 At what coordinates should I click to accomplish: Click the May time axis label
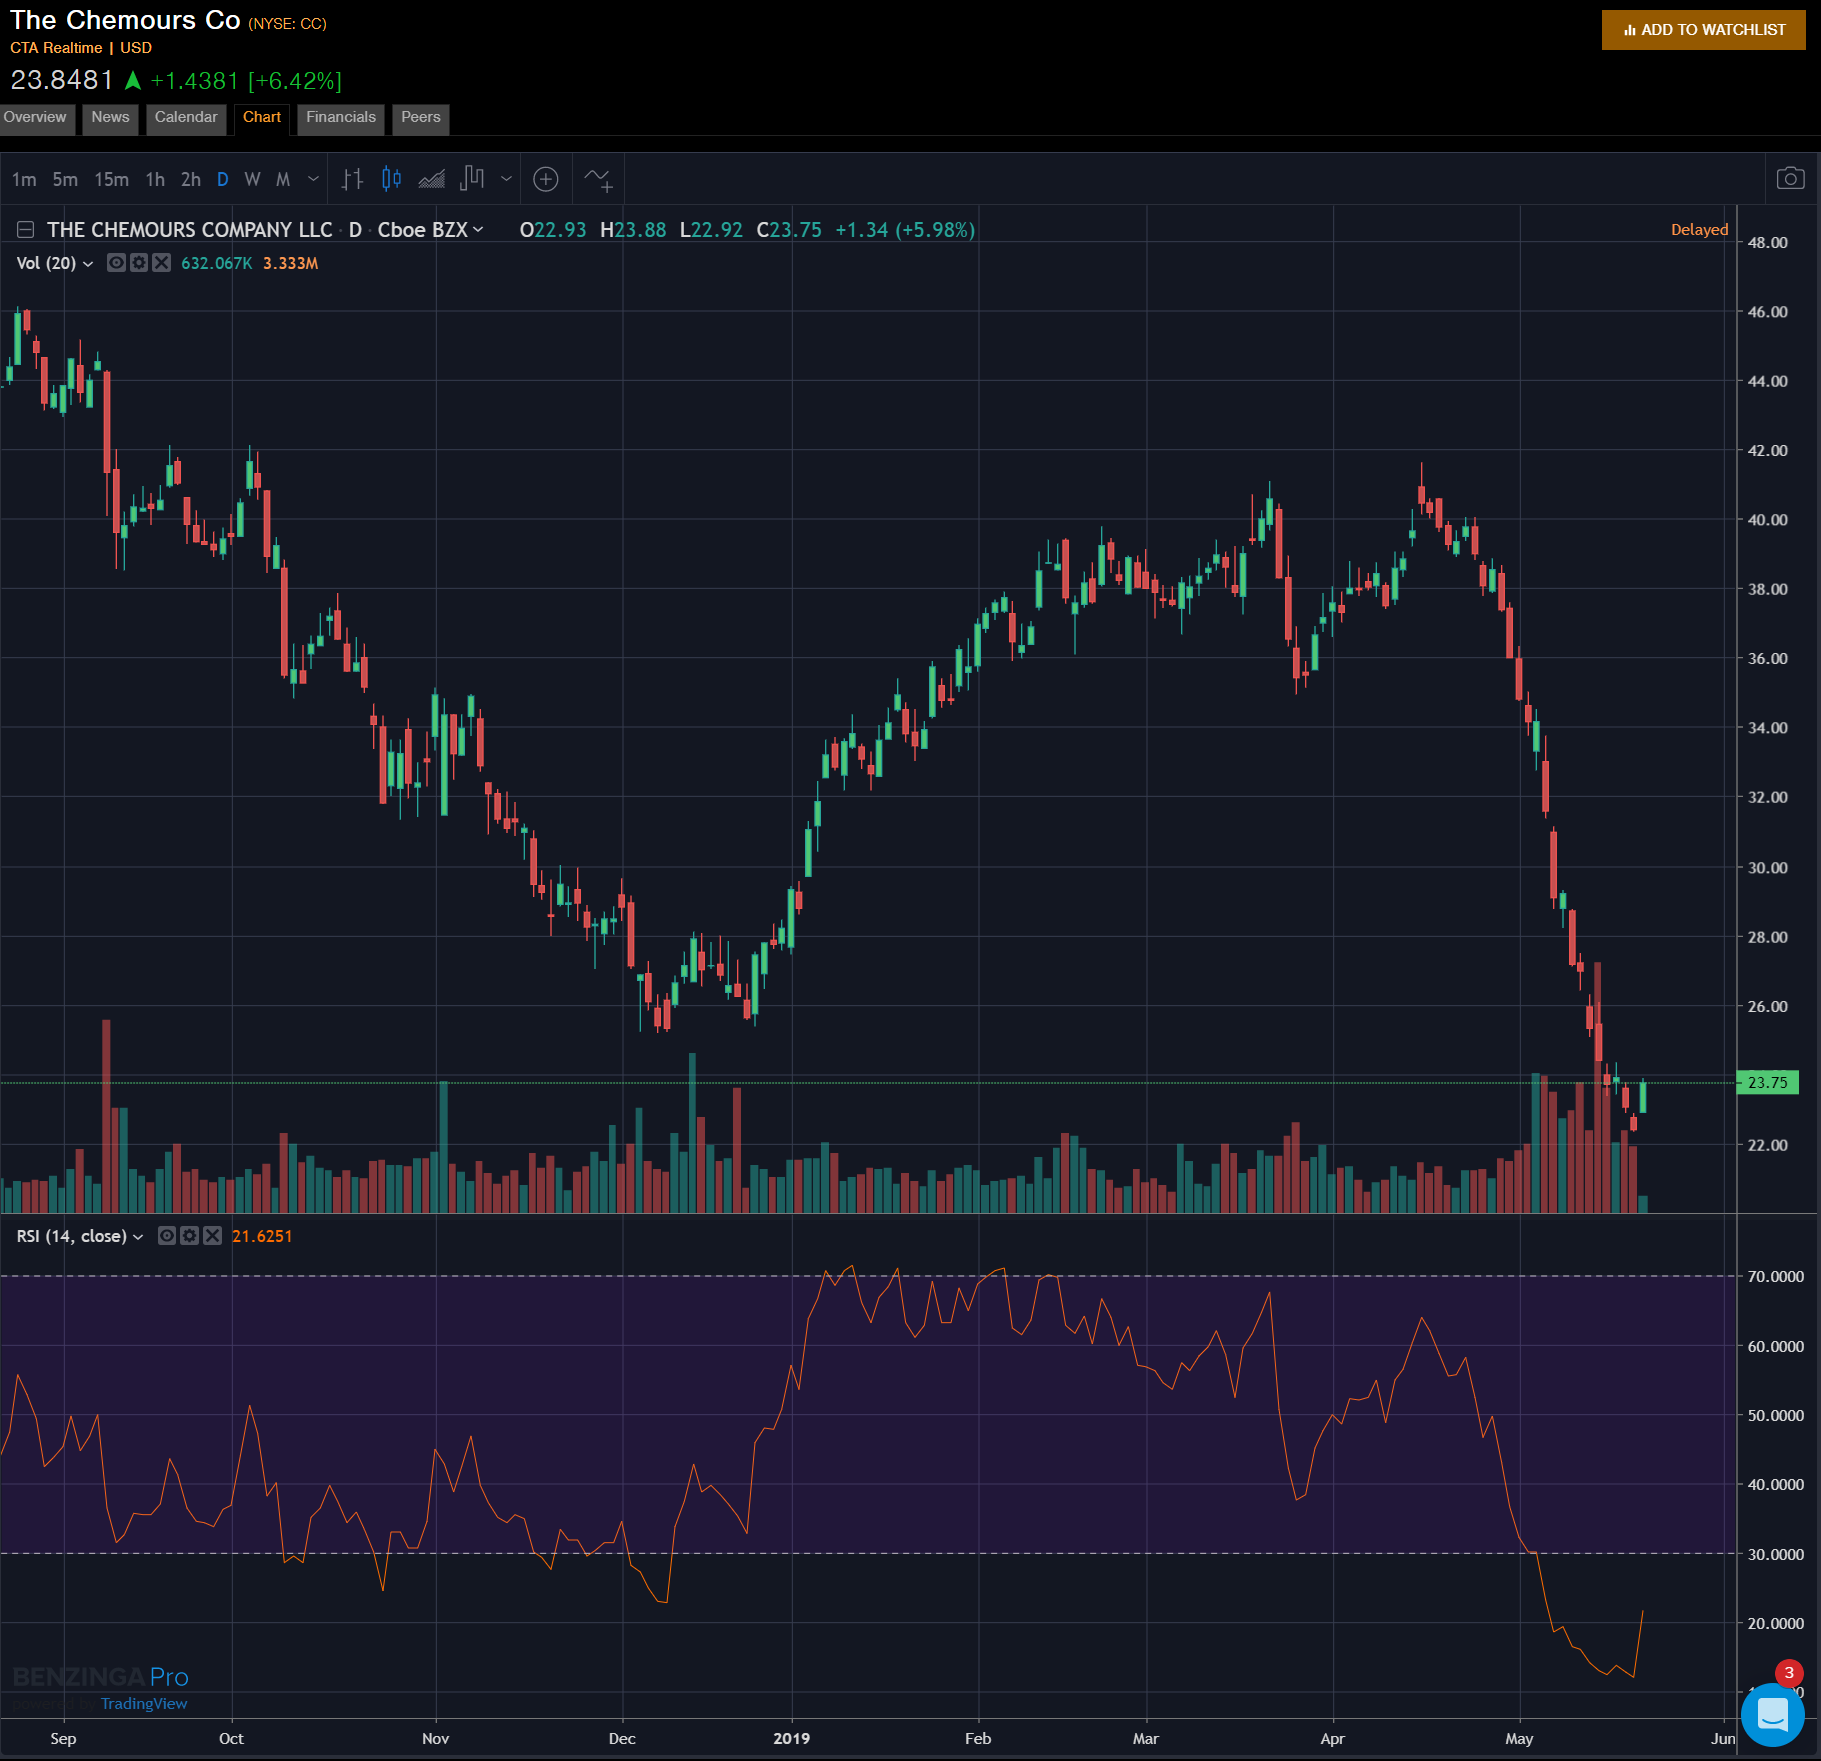click(x=1519, y=1738)
